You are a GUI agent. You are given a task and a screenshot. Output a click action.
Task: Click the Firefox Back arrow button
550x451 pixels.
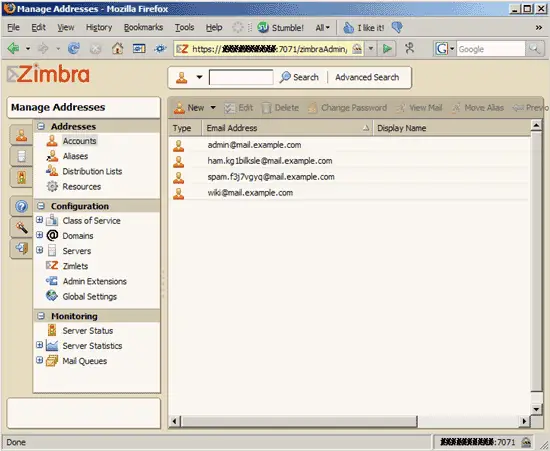[x=14, y=48]
